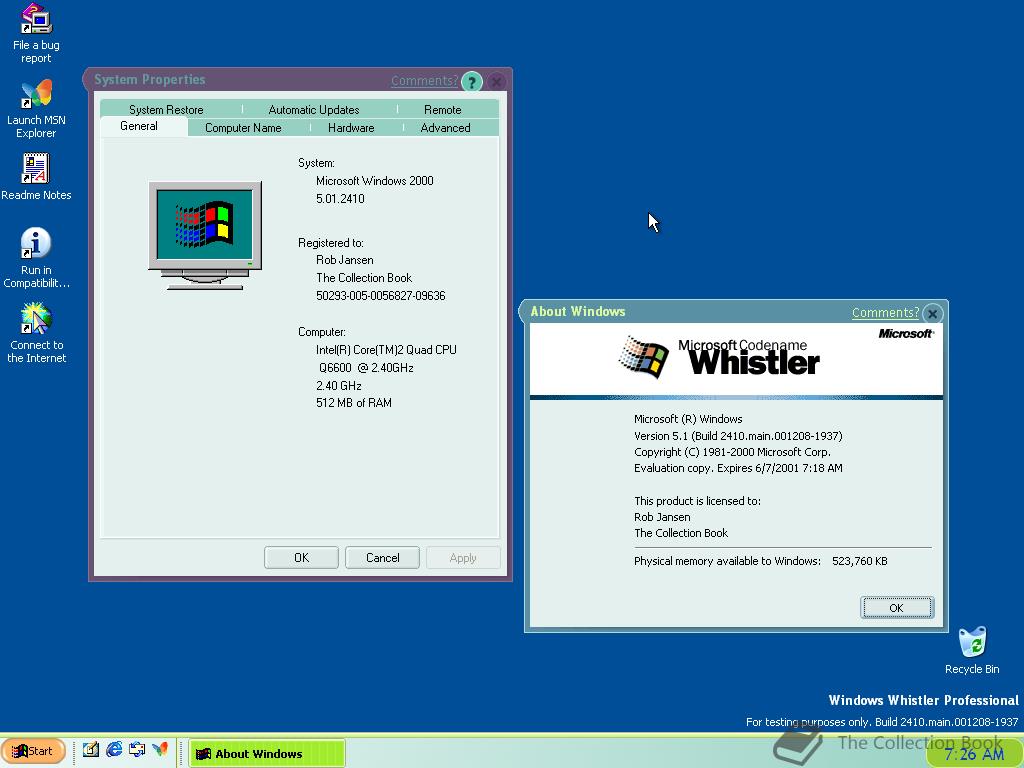Open the Computer Name tab
This screenshot has width=1024, height=768.
pos(243,128)
